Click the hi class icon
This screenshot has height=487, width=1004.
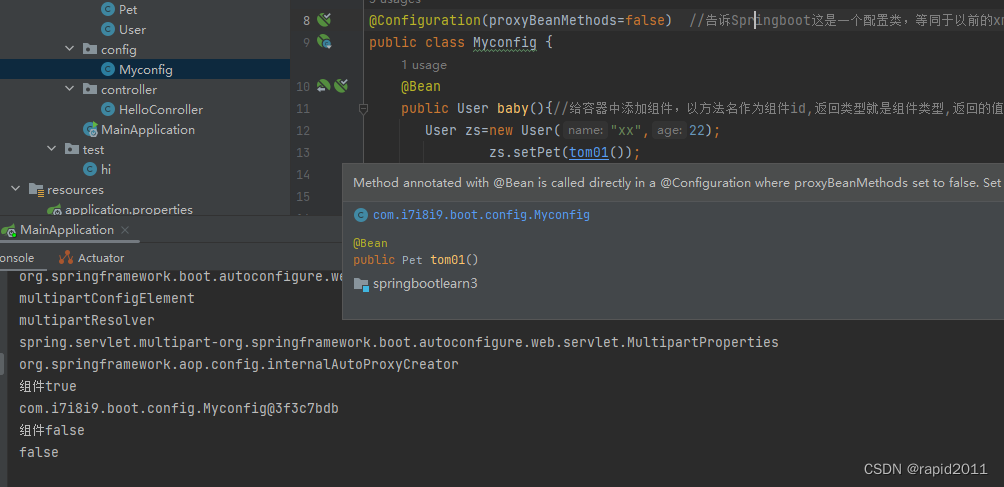90,169
